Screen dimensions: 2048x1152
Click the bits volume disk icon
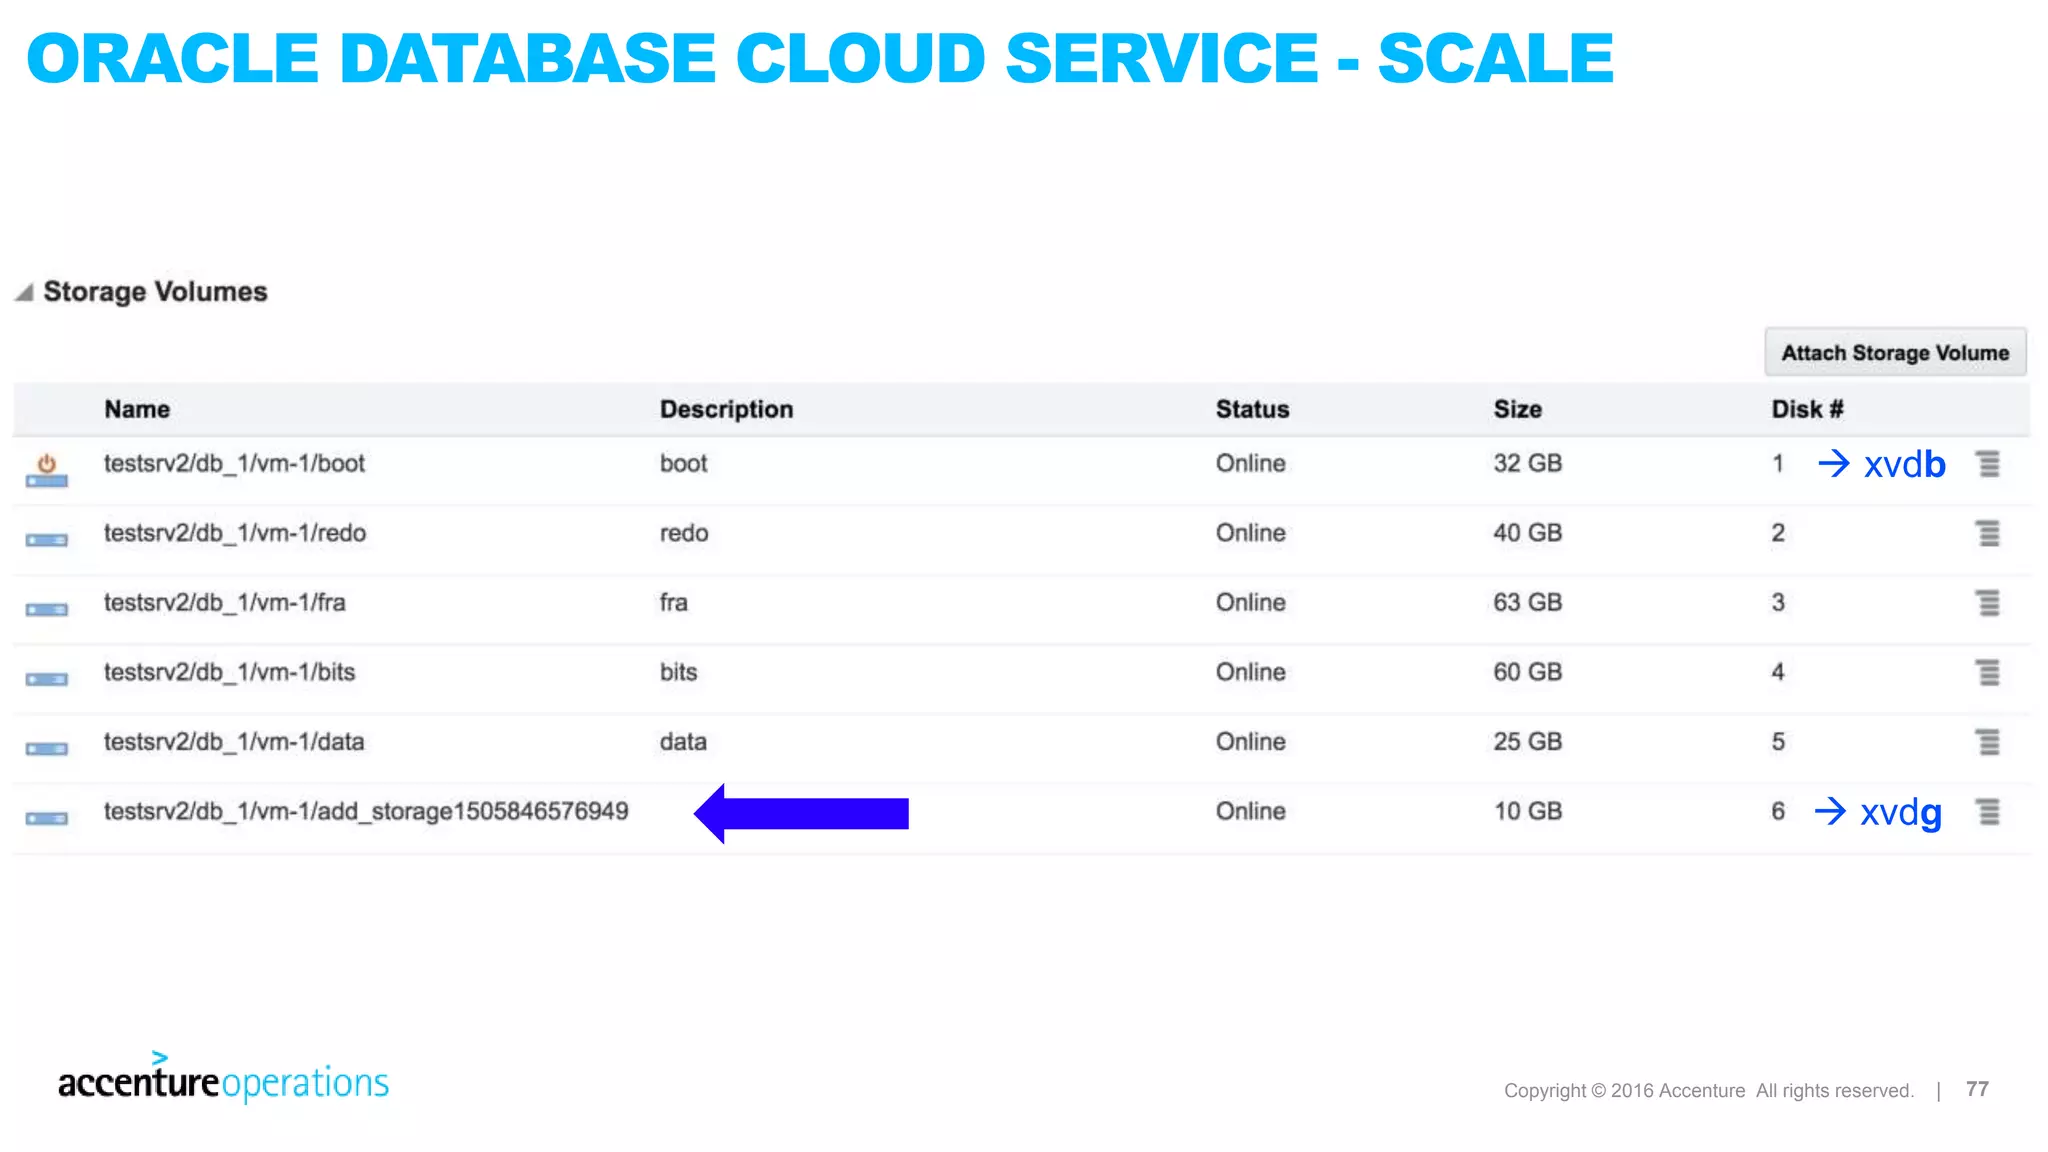click(x=47, y=679)
